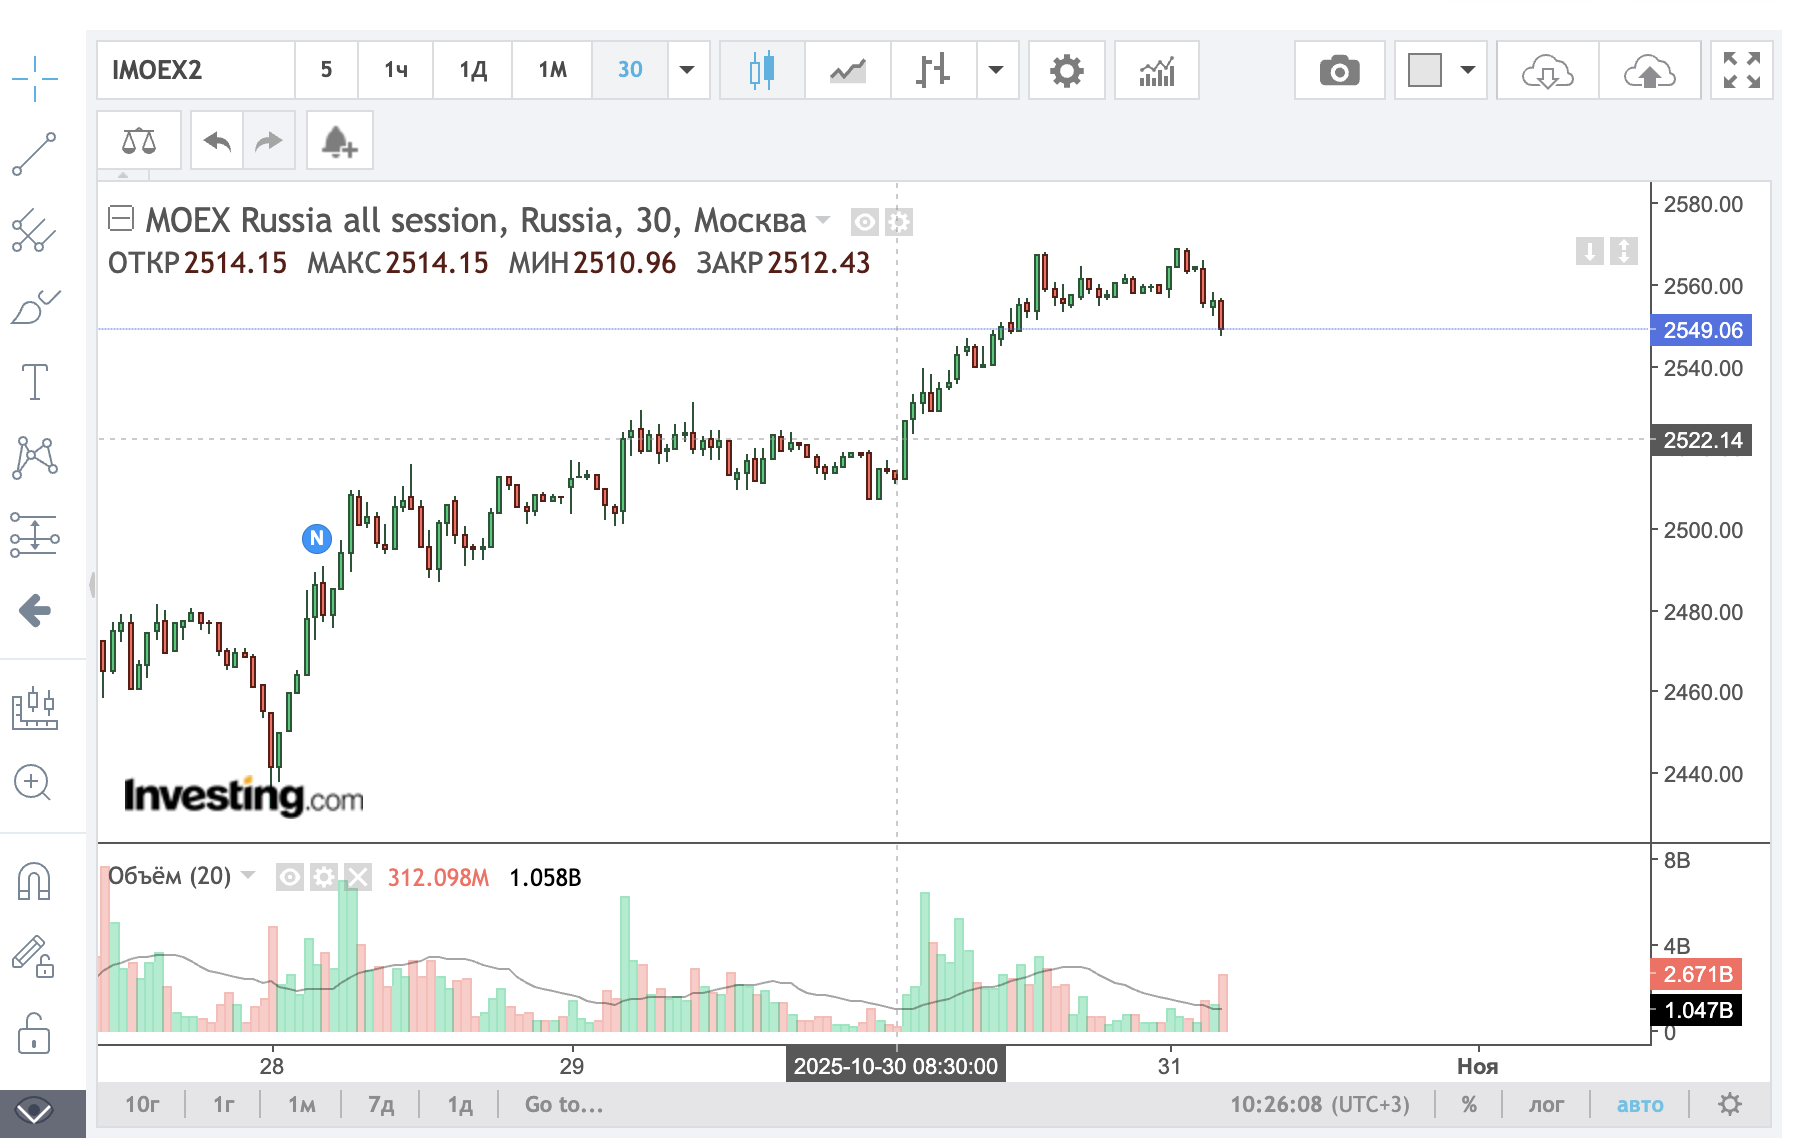
Task: Move pane down arrow button
Action: [x=1590, y=251]
